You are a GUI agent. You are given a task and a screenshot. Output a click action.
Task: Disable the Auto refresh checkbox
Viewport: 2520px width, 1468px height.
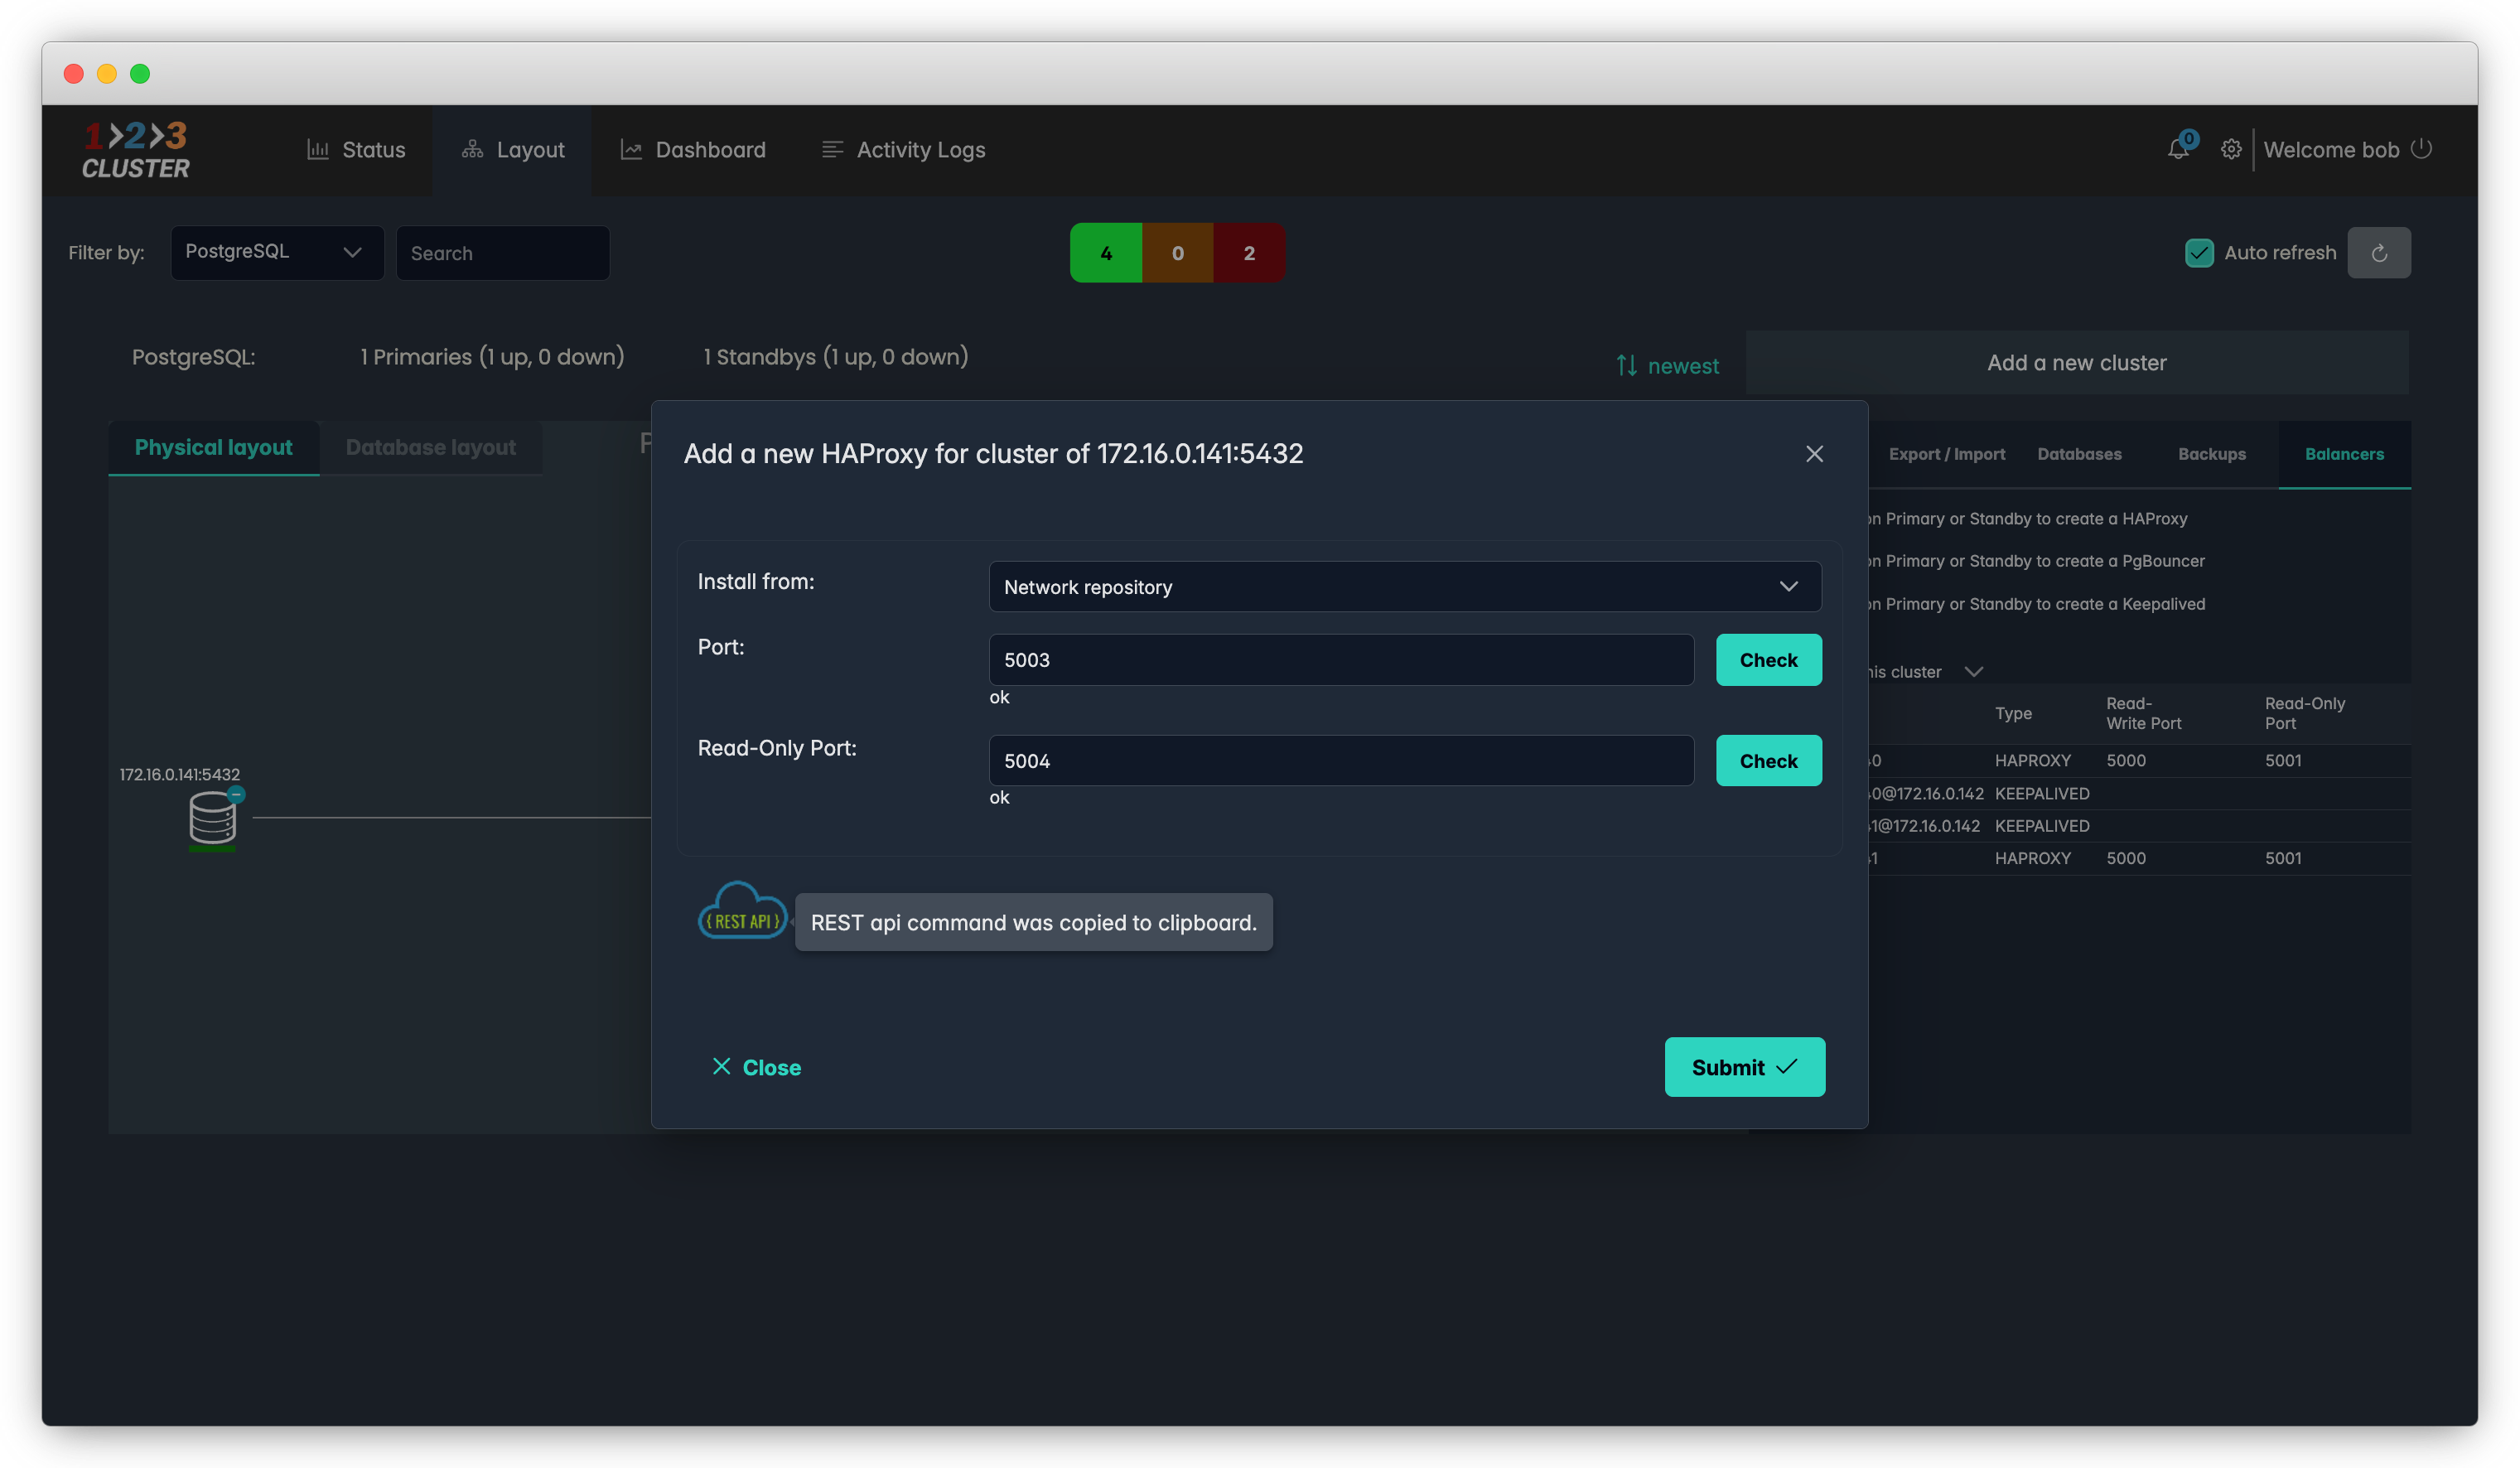click(2199, 253)
